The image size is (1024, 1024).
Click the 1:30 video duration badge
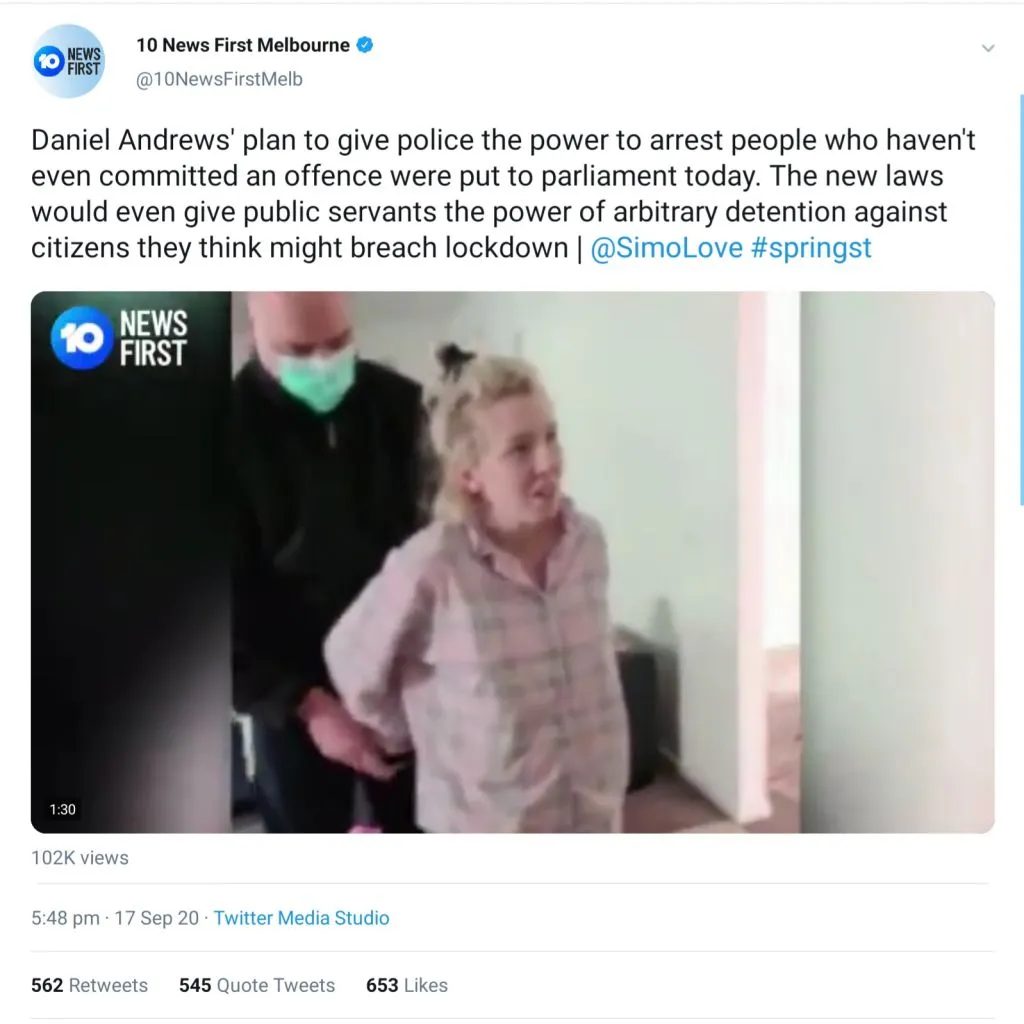(x=63, y=809)
